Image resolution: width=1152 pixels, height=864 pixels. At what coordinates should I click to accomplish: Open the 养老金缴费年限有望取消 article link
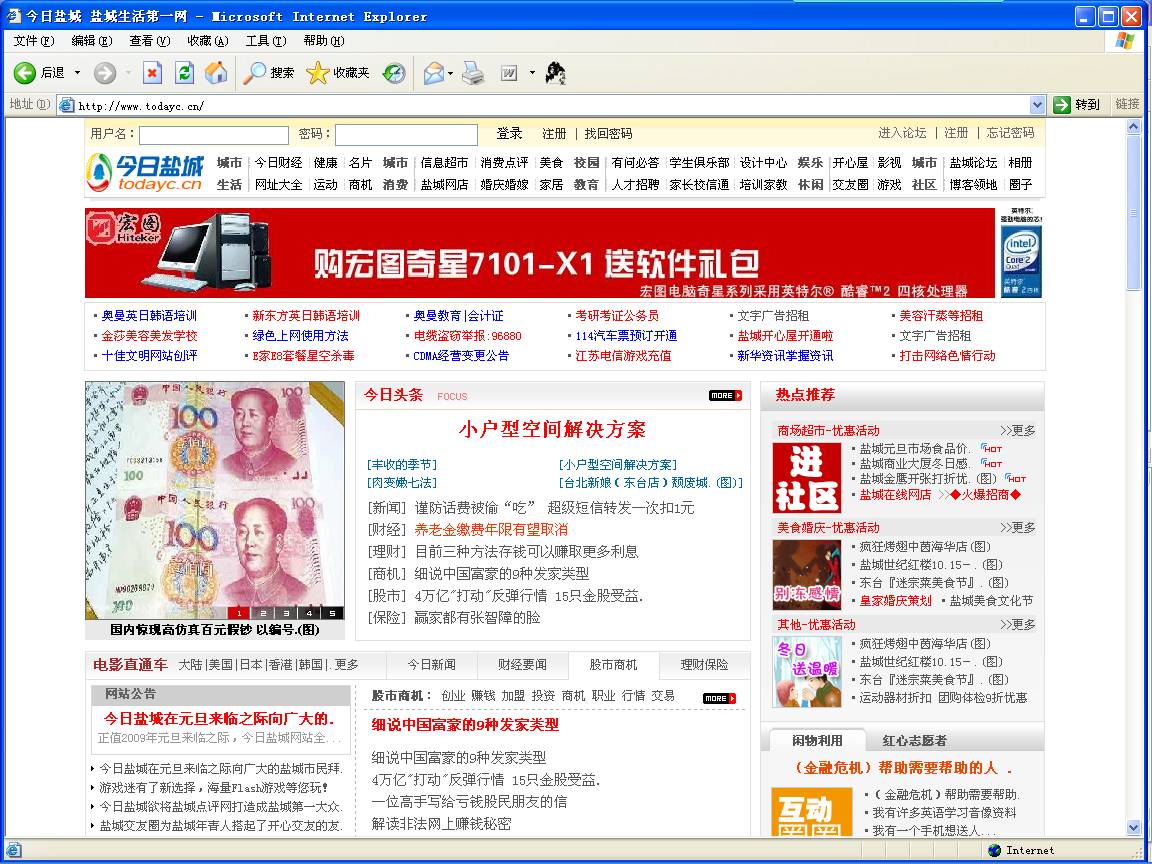click(x=491, y=530)
